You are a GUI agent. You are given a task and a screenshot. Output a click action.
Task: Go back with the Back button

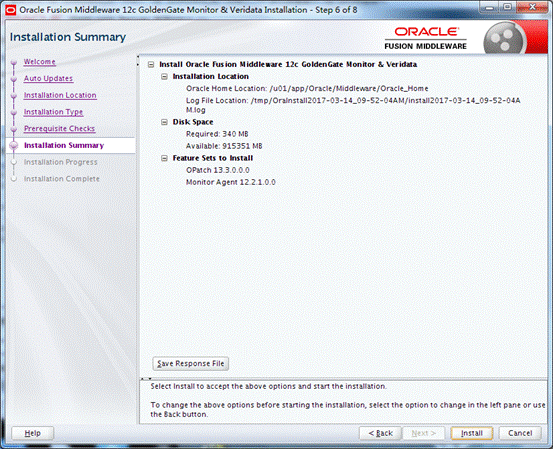380,433
